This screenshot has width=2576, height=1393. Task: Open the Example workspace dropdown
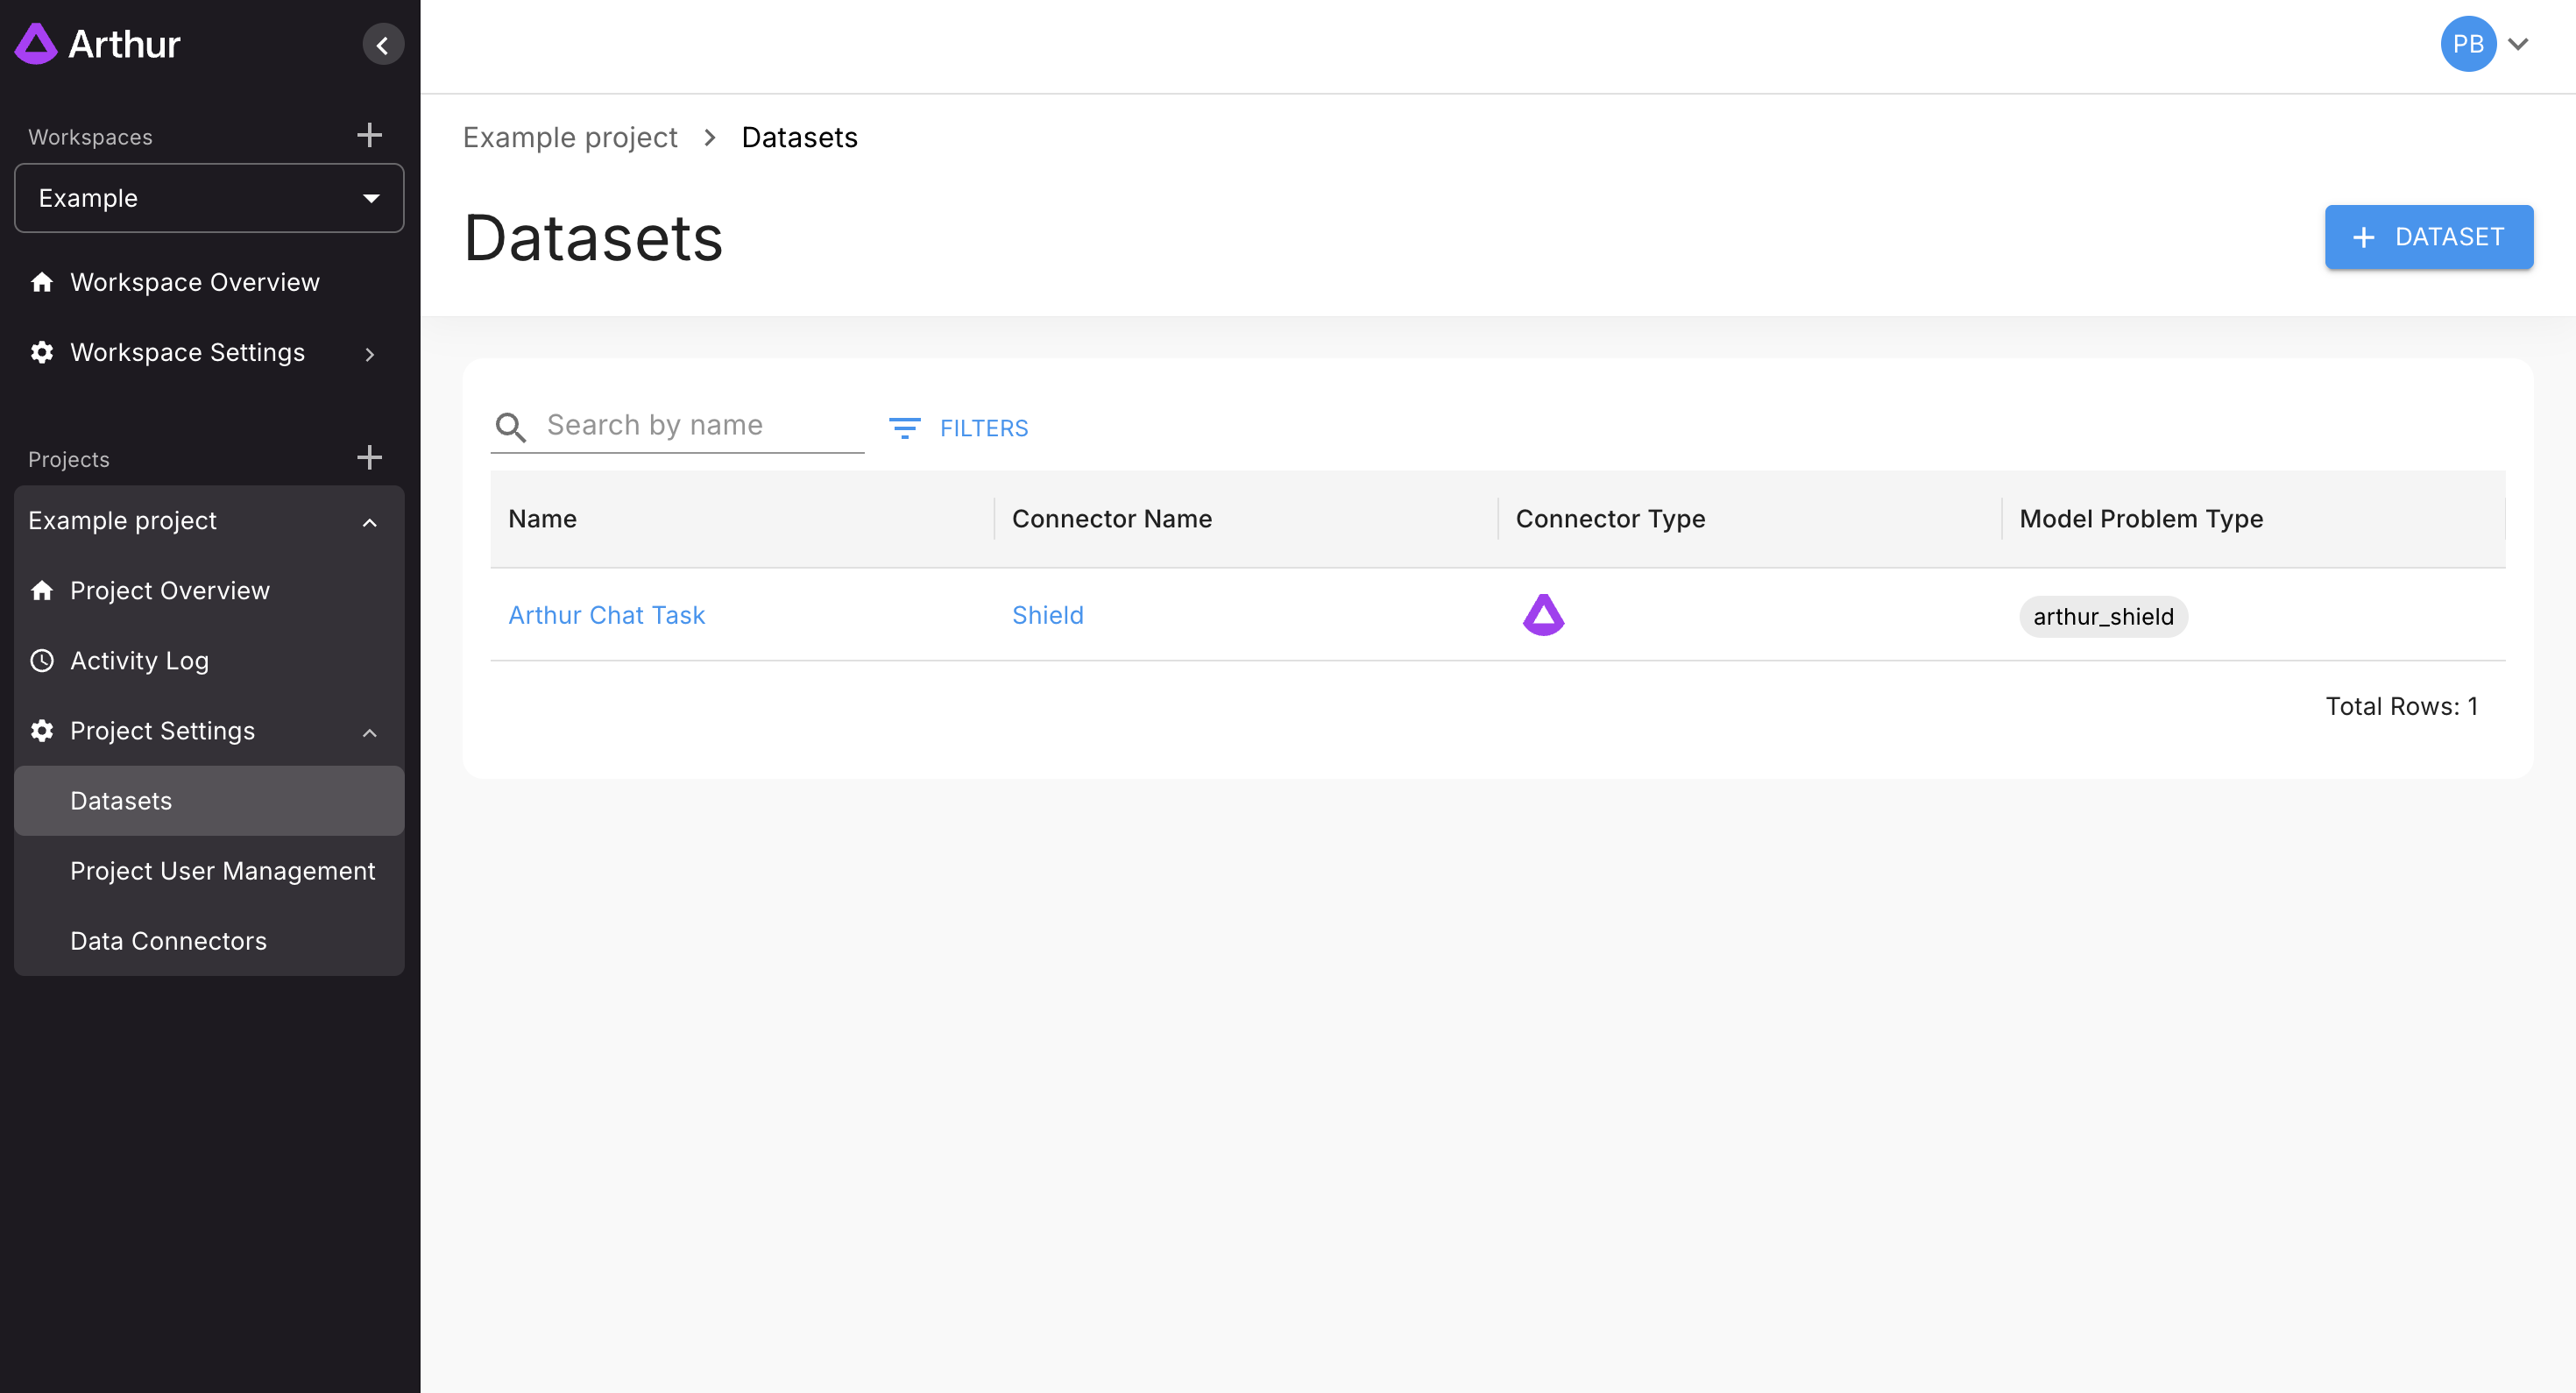[x=209, y=198]
